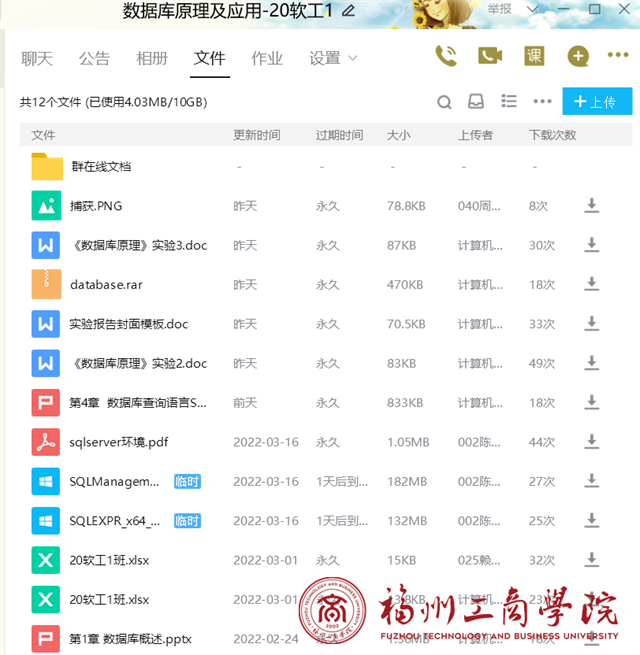Sort files by 更新时间 column header
The height and width of the screenshot is (655, 640).
[x=257, y=135]
